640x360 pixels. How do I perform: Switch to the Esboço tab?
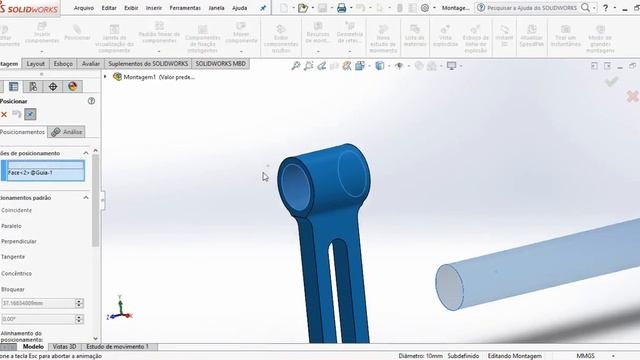click(63, 64)
